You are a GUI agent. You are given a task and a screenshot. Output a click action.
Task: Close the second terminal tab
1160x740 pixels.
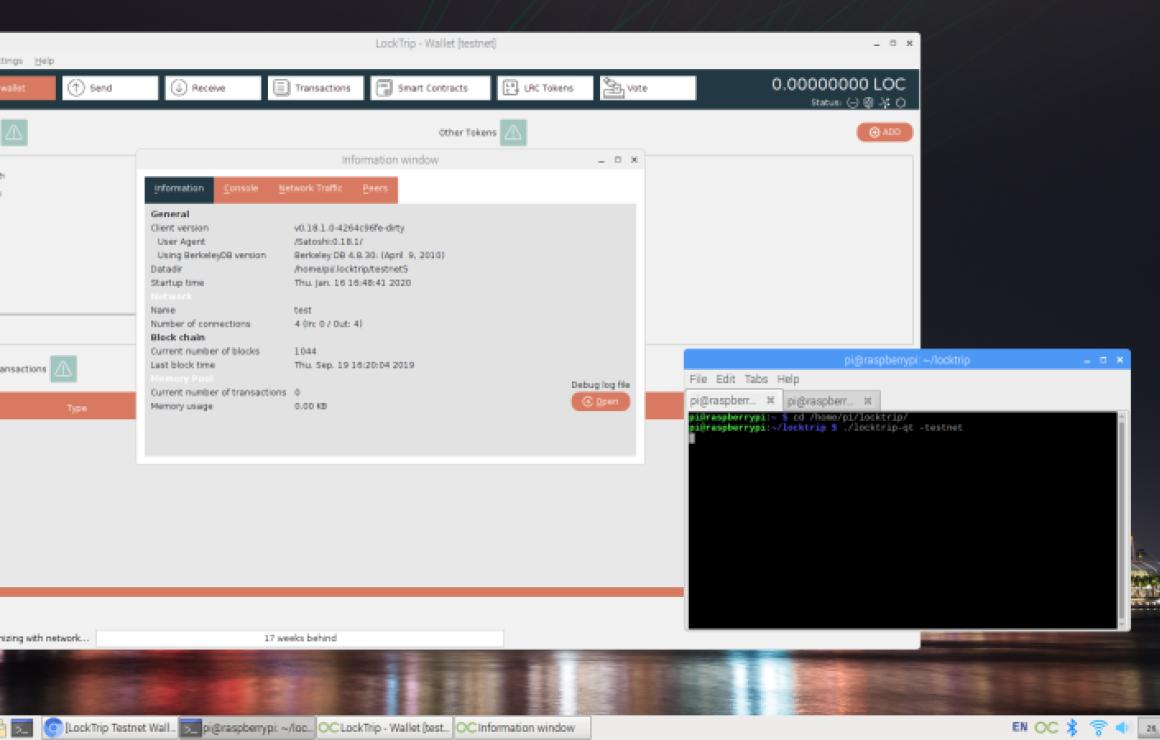coord(868,401)
